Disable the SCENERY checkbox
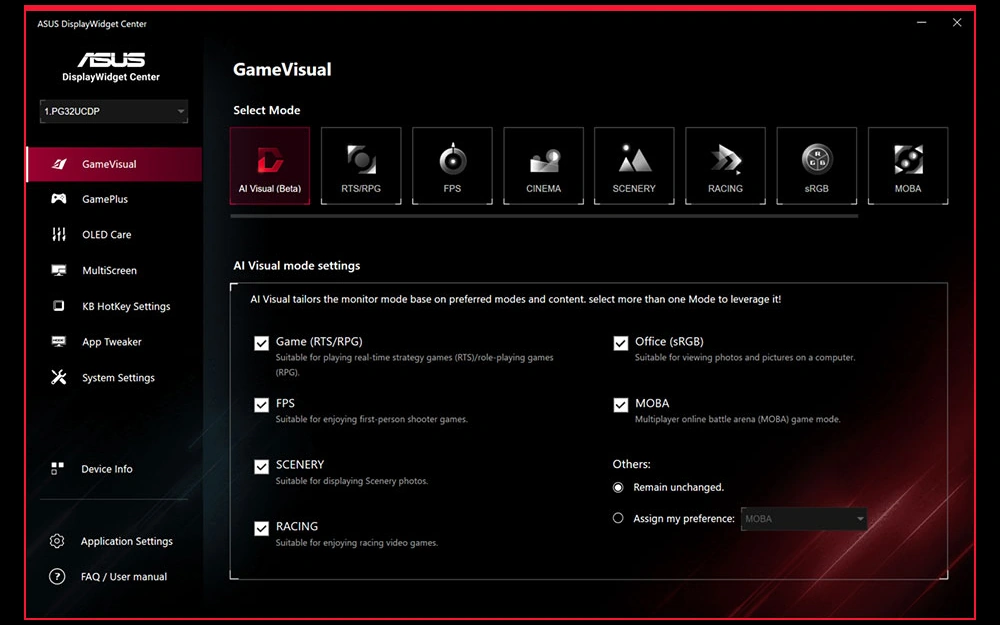The height and width of the screenshot is (625, 1000). tap(261, 467)
